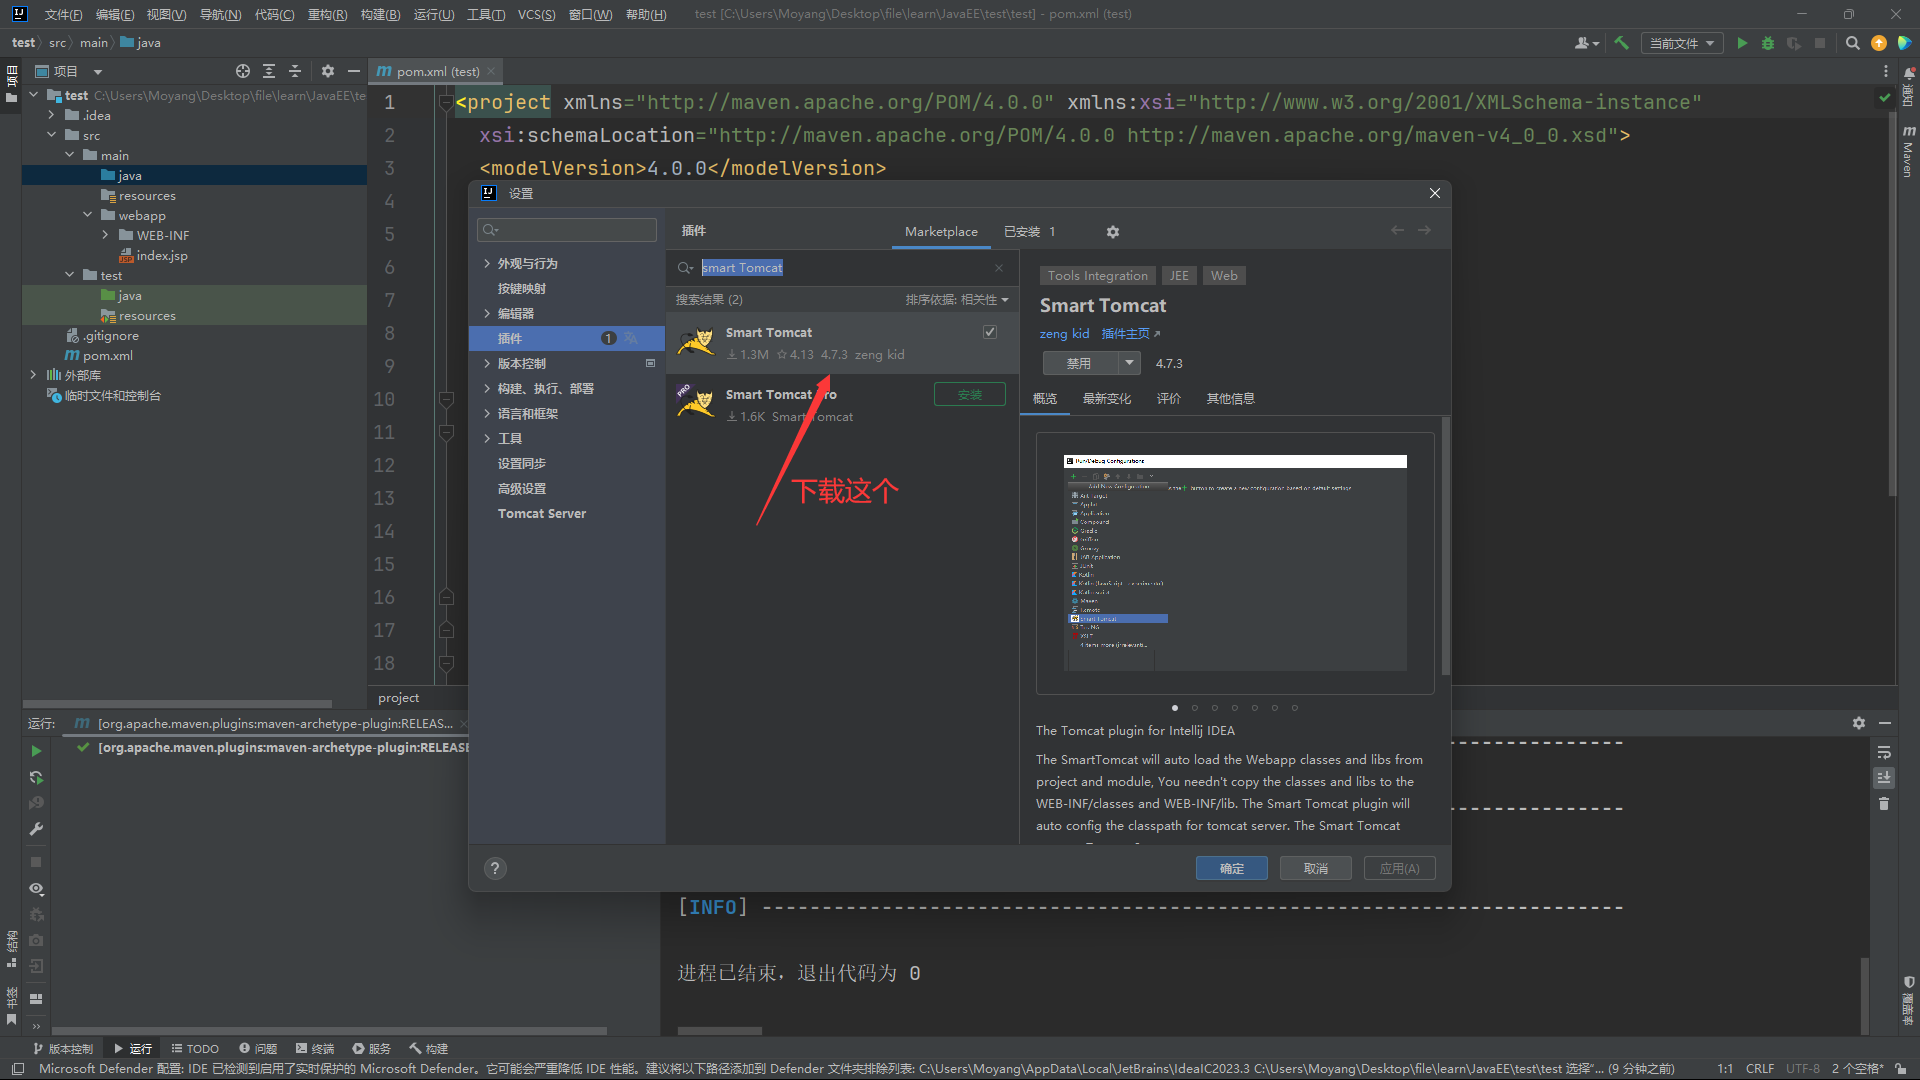Toggle the eye icon in run panel
The image size is (1920, 1080).
[36, 889]
